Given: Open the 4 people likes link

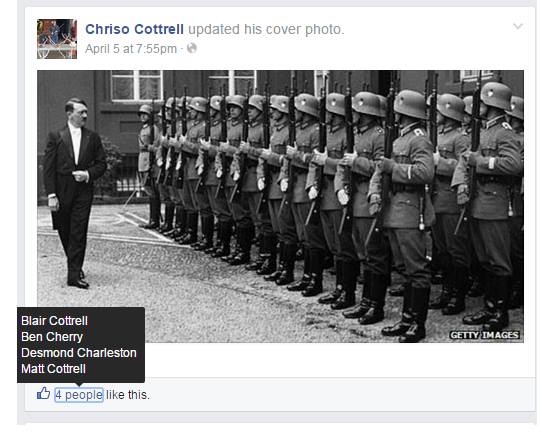Looking at the screenshot, I should pyautogui.click(x=79, y=395).
